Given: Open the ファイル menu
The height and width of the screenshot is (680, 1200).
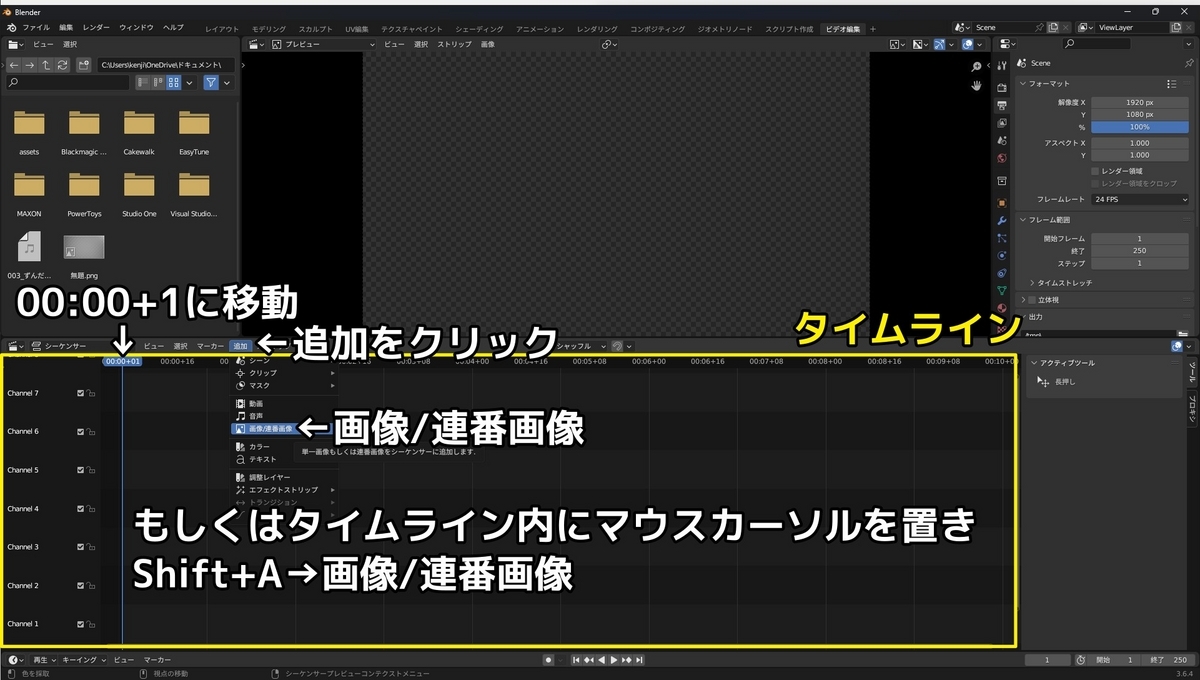Looking at the screenshot, I should tap(35, 27).
